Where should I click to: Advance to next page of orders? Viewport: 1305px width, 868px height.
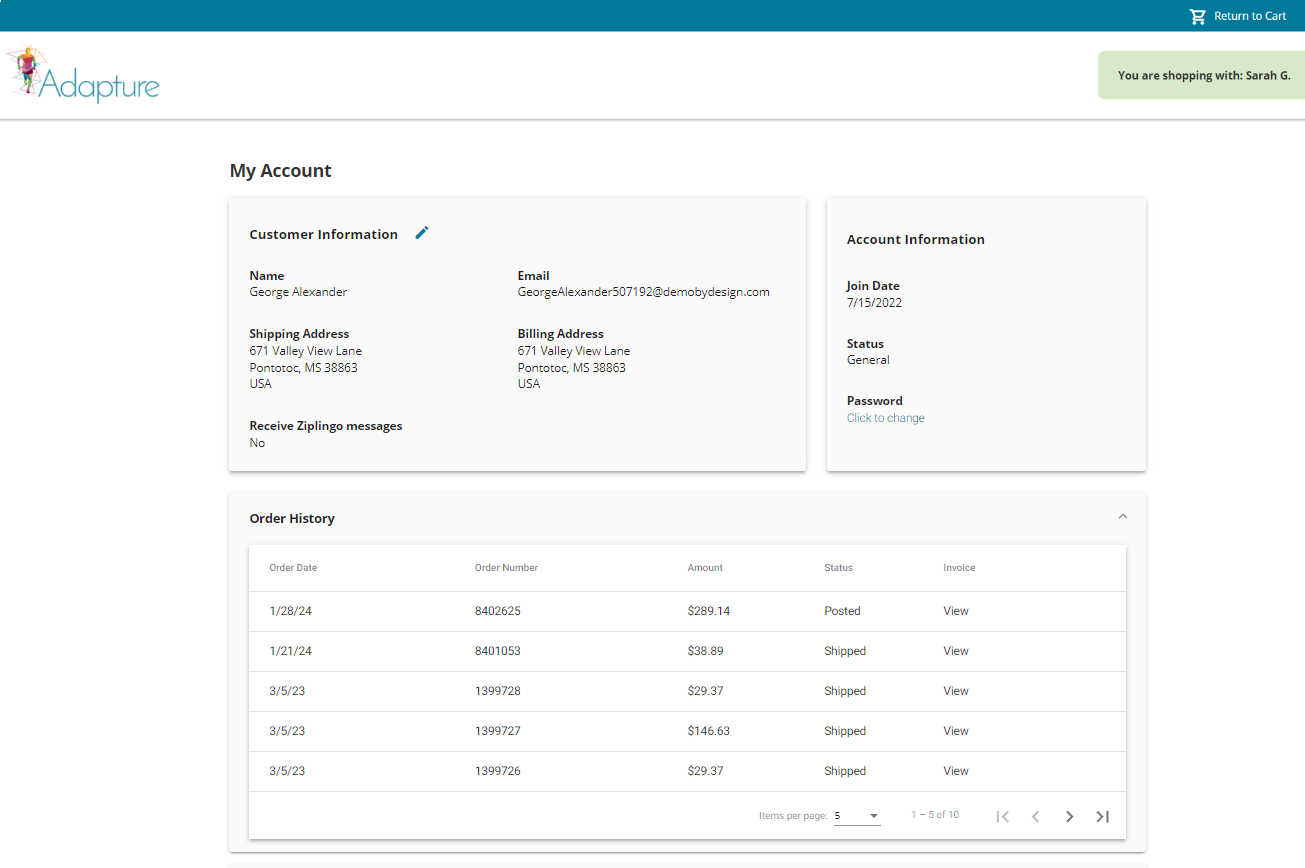[1069, 816]
